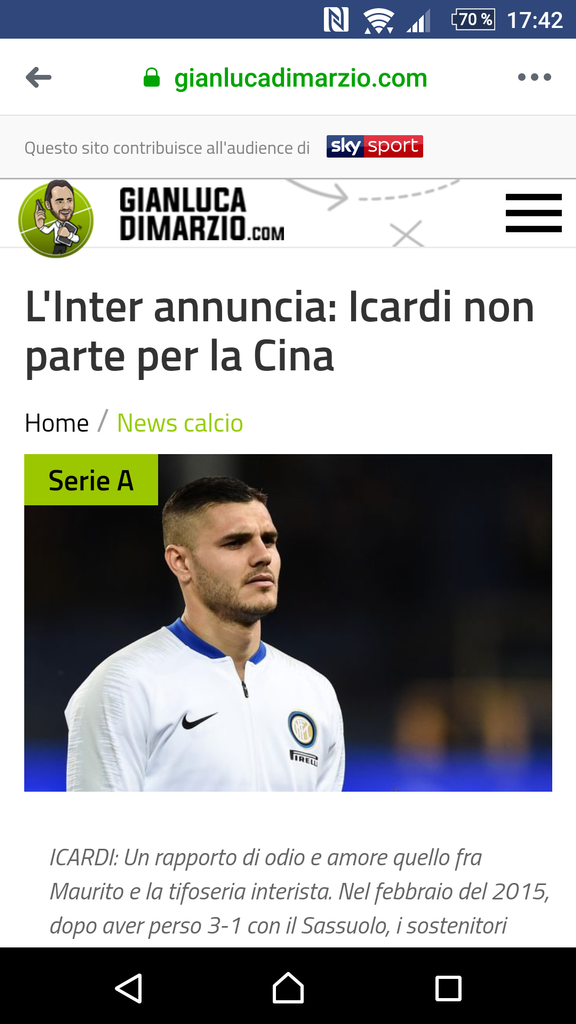Image resolution: width=576 pixels, height=1024 pixels.
Task: Tap the gianlucadimarzio.com address bar URL
Action: pos(300,78)
